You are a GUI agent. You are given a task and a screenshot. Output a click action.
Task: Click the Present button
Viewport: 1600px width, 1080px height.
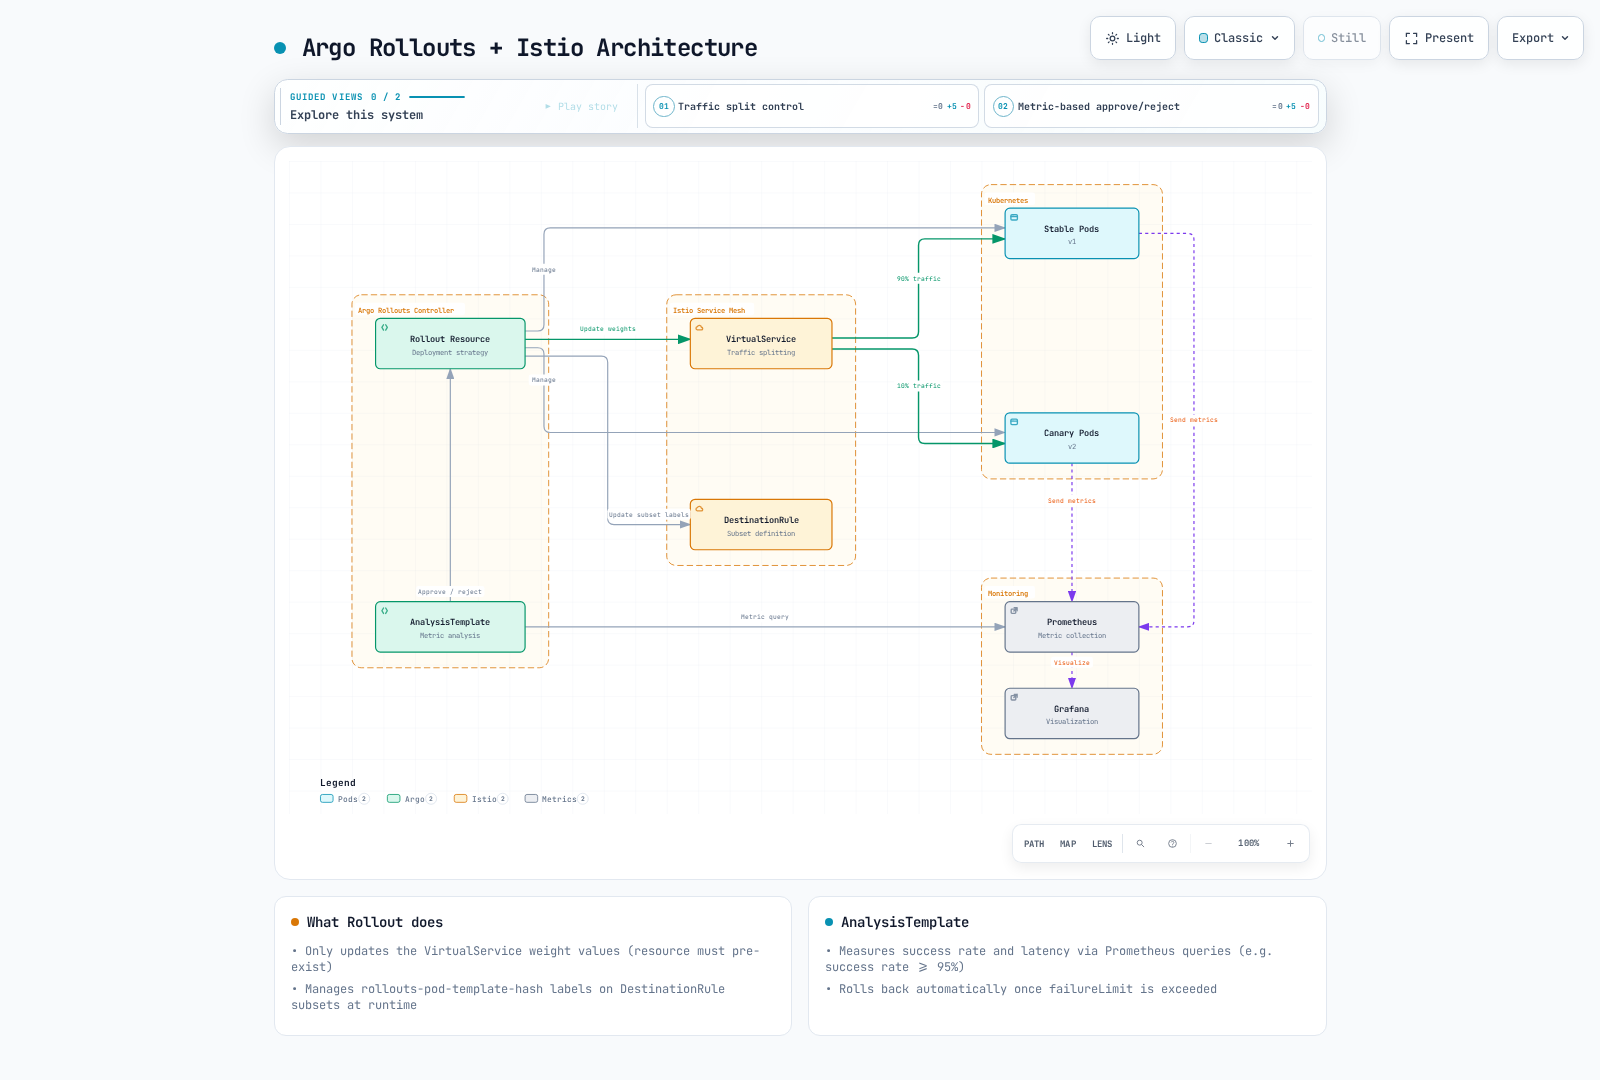pyautogui.click(x=1438, y=38)
